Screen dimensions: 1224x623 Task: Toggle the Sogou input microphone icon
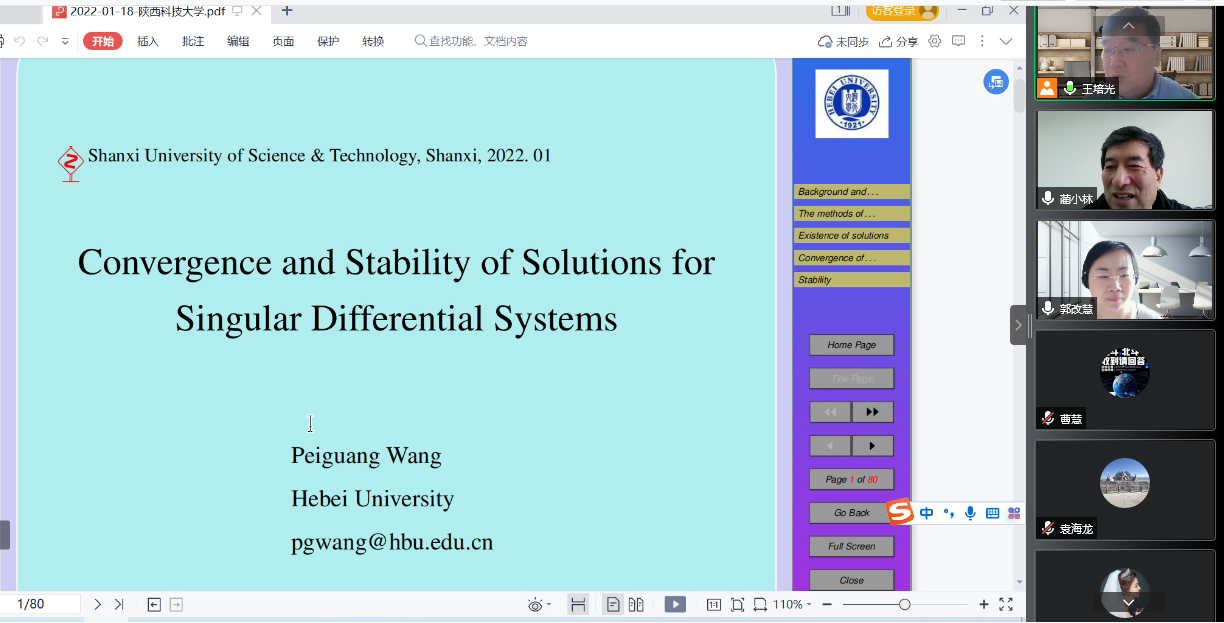click(970, 513)
